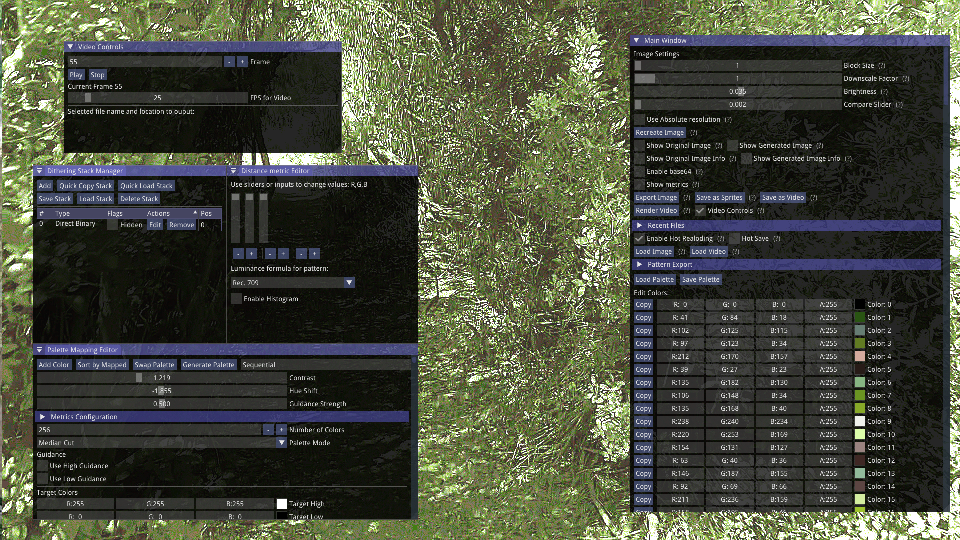
Task: Click the Load Palette button
Action: (x=654, y=279)
